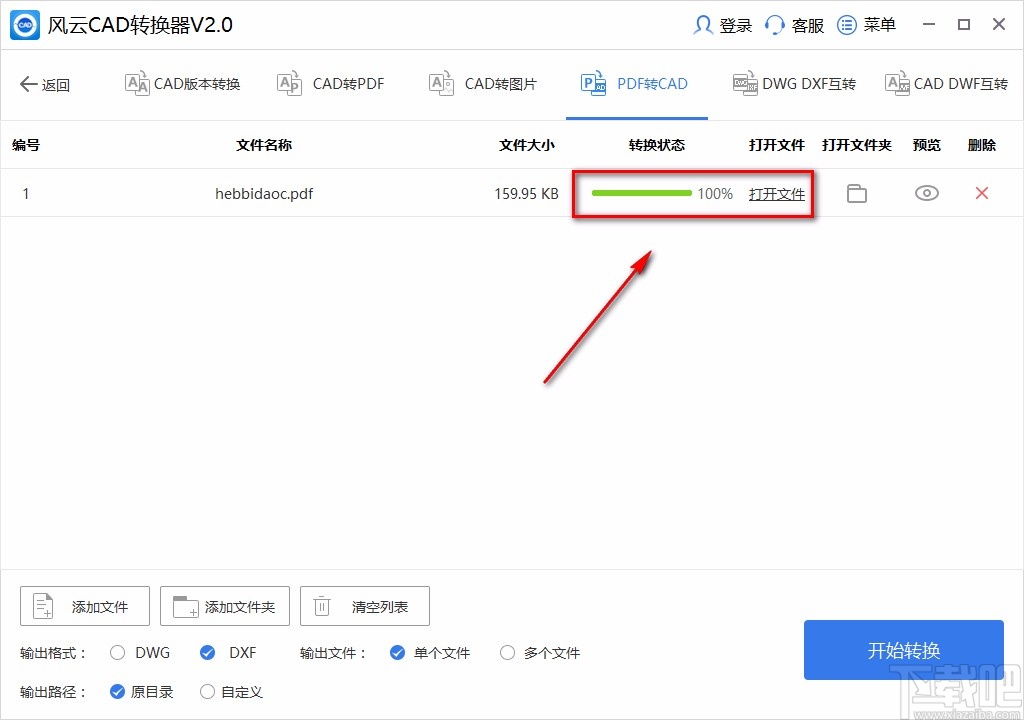Click the 100% progress bar
This screenshot has height=720, width=1024.
pos(650,192)
